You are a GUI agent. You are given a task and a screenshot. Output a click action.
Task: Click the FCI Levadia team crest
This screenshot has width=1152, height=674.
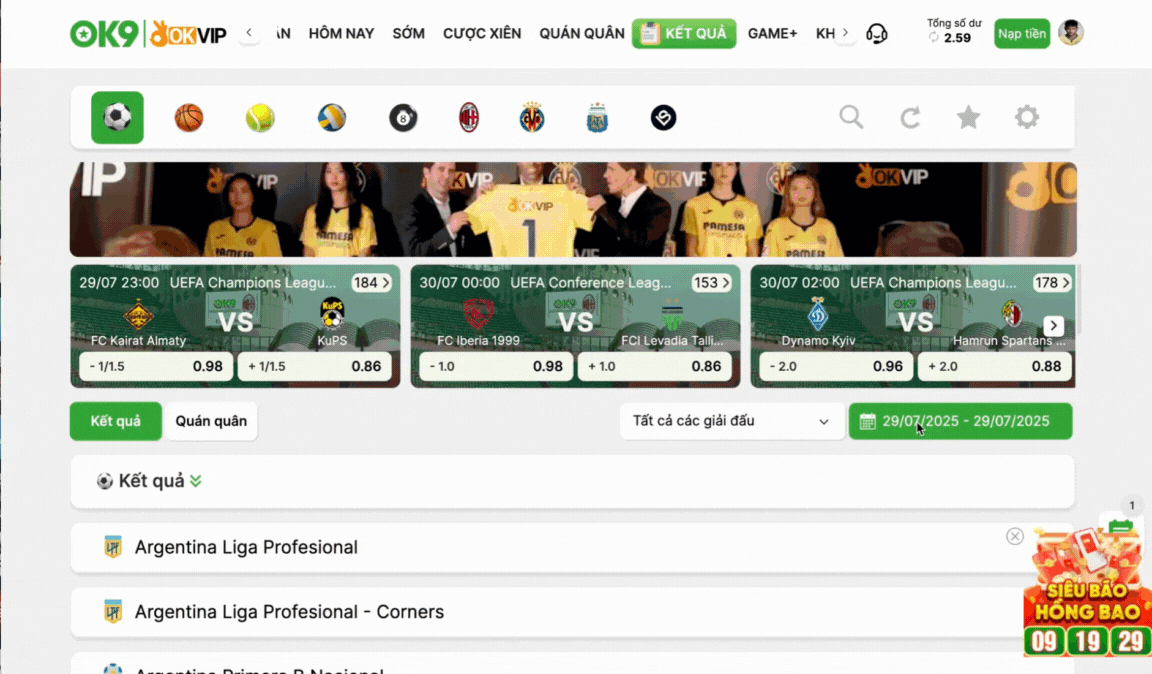click(x=672, y=315)
